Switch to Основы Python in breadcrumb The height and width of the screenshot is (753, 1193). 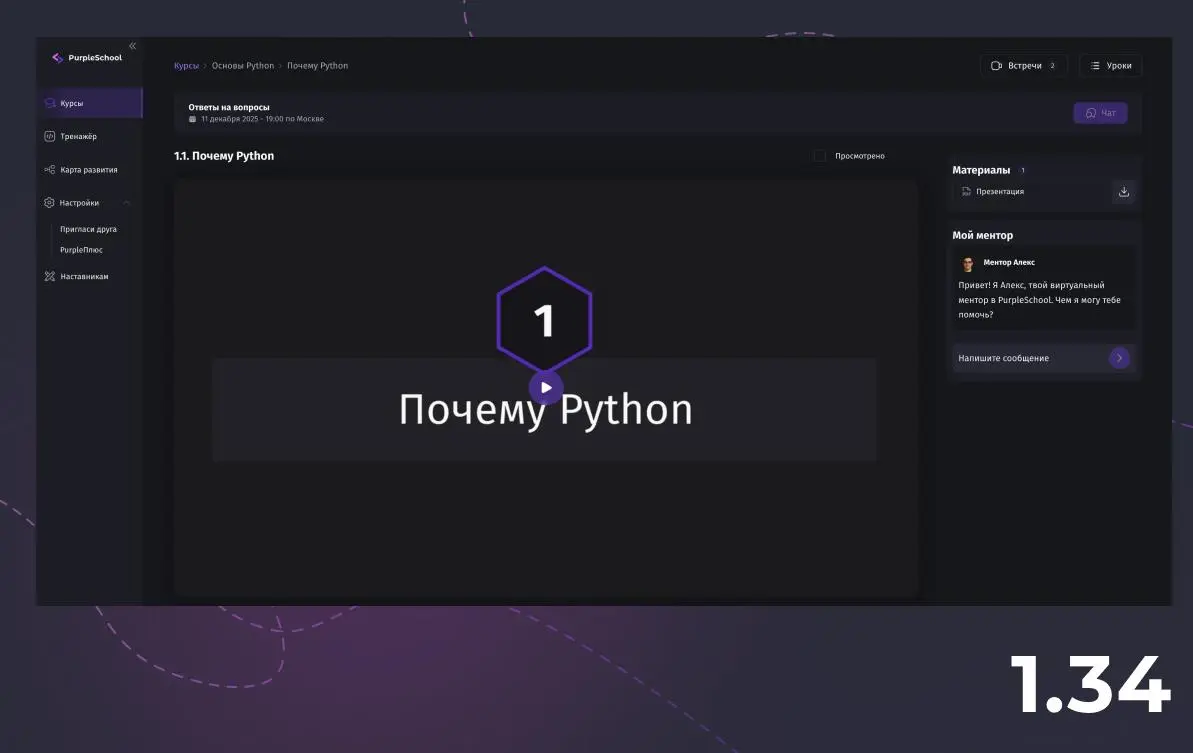(242, 65)
